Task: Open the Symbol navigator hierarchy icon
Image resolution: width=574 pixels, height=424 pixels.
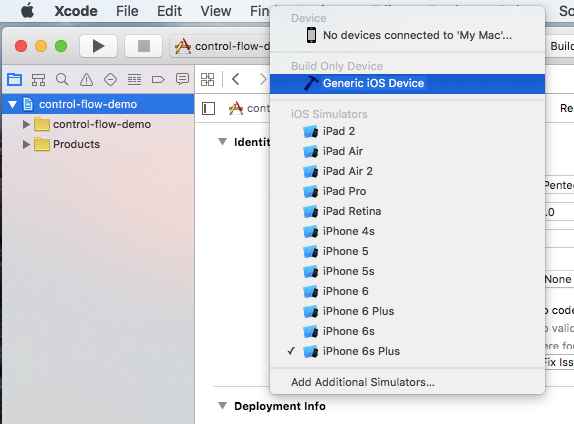Action: (38, 79)
